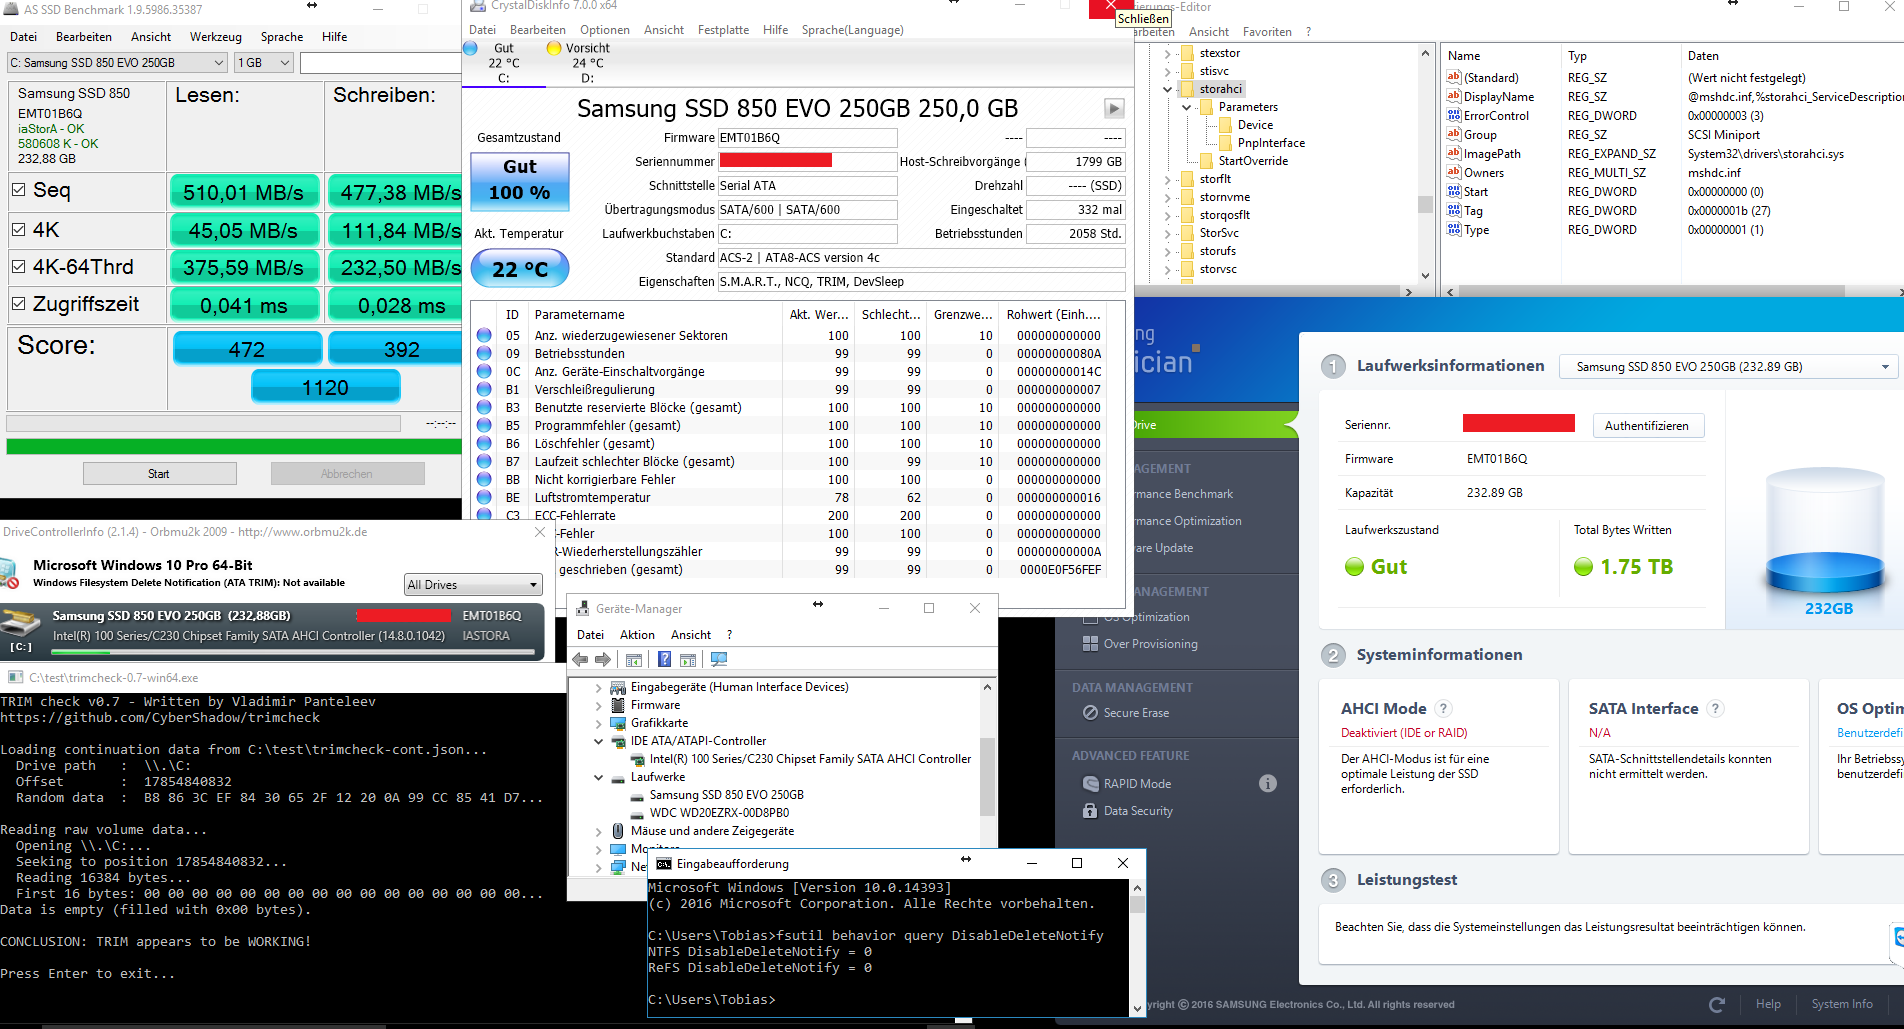The image size is (1904, 1029).
Task: Open the Samsung Magician drive selection dropdown
Action: coord(1728,367)
